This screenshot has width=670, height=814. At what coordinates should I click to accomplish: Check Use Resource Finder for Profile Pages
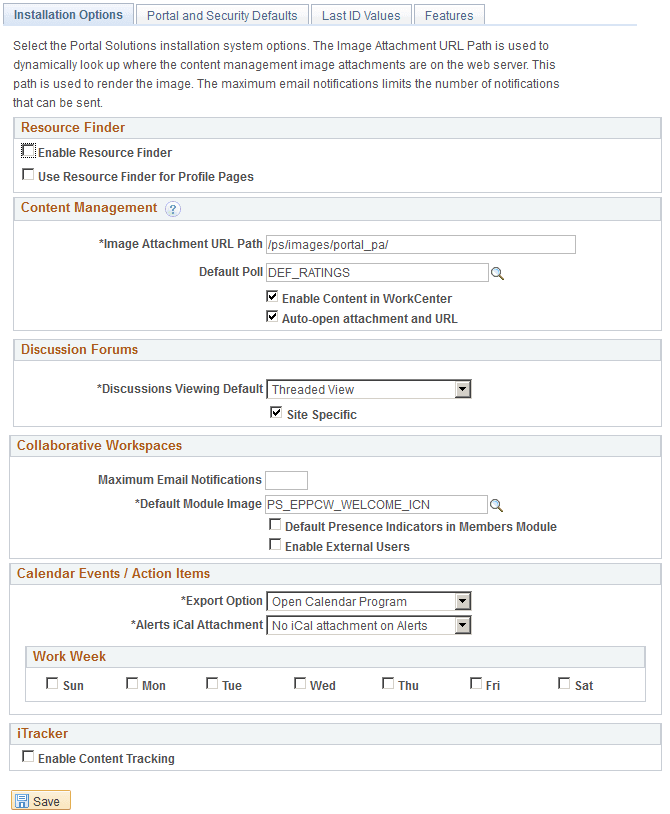click(x=28, y=175)
